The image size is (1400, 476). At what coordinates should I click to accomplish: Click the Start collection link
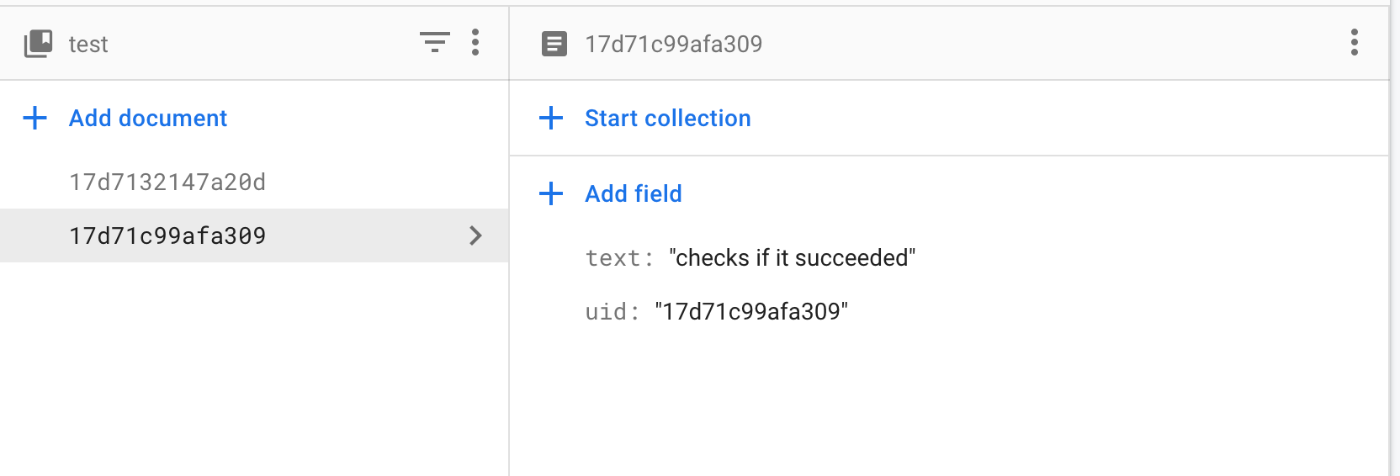(x=668, y=118)
